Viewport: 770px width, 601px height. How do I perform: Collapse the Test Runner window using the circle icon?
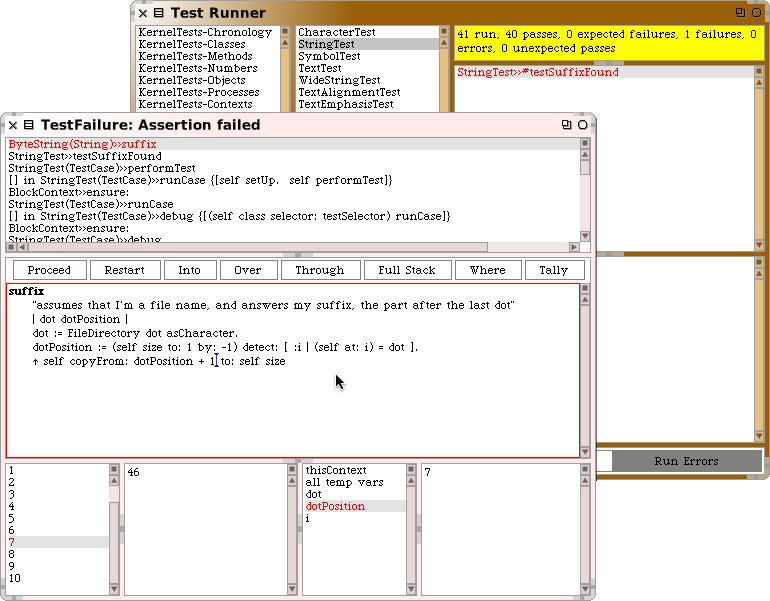tap(755, 13)
